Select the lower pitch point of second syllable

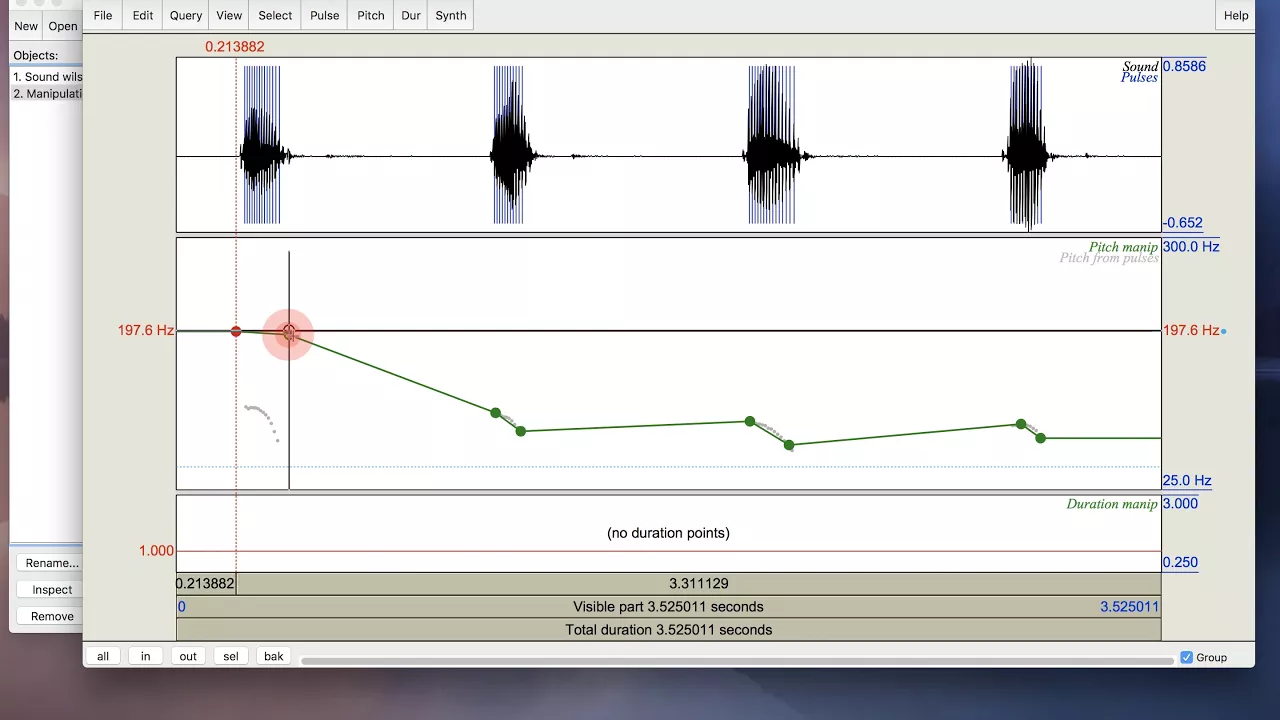click(521, 431)
